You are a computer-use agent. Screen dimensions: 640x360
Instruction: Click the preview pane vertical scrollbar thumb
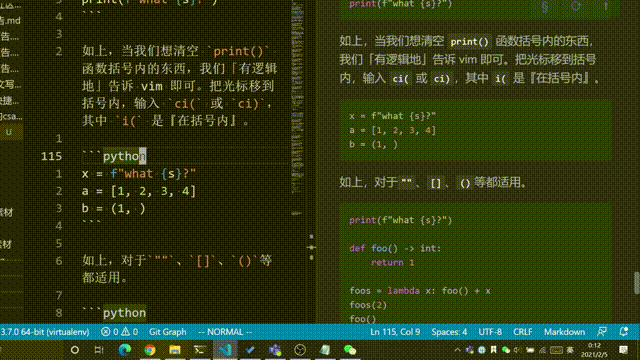point(636,282)
